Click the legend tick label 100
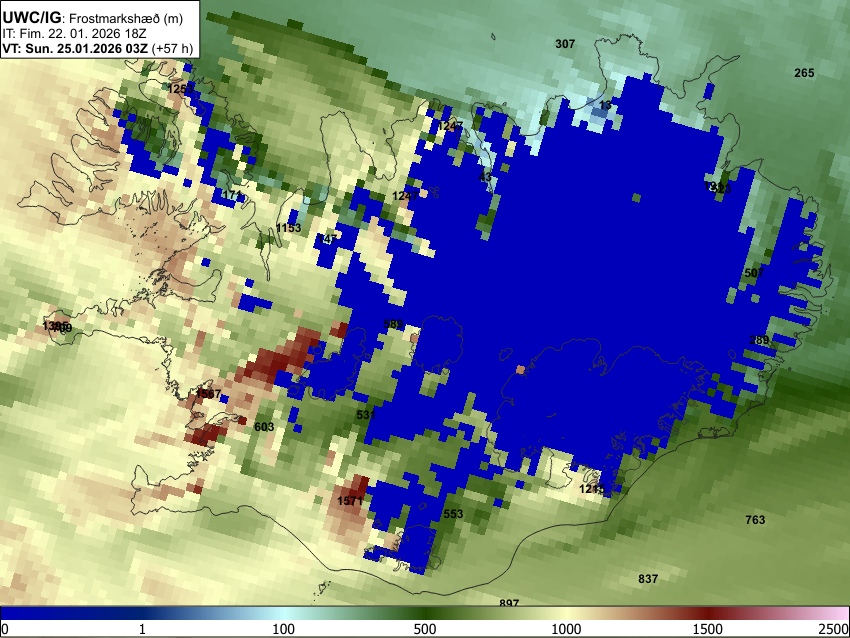The height and width of the screenshot is (638, 850). [x=284, y=629]
